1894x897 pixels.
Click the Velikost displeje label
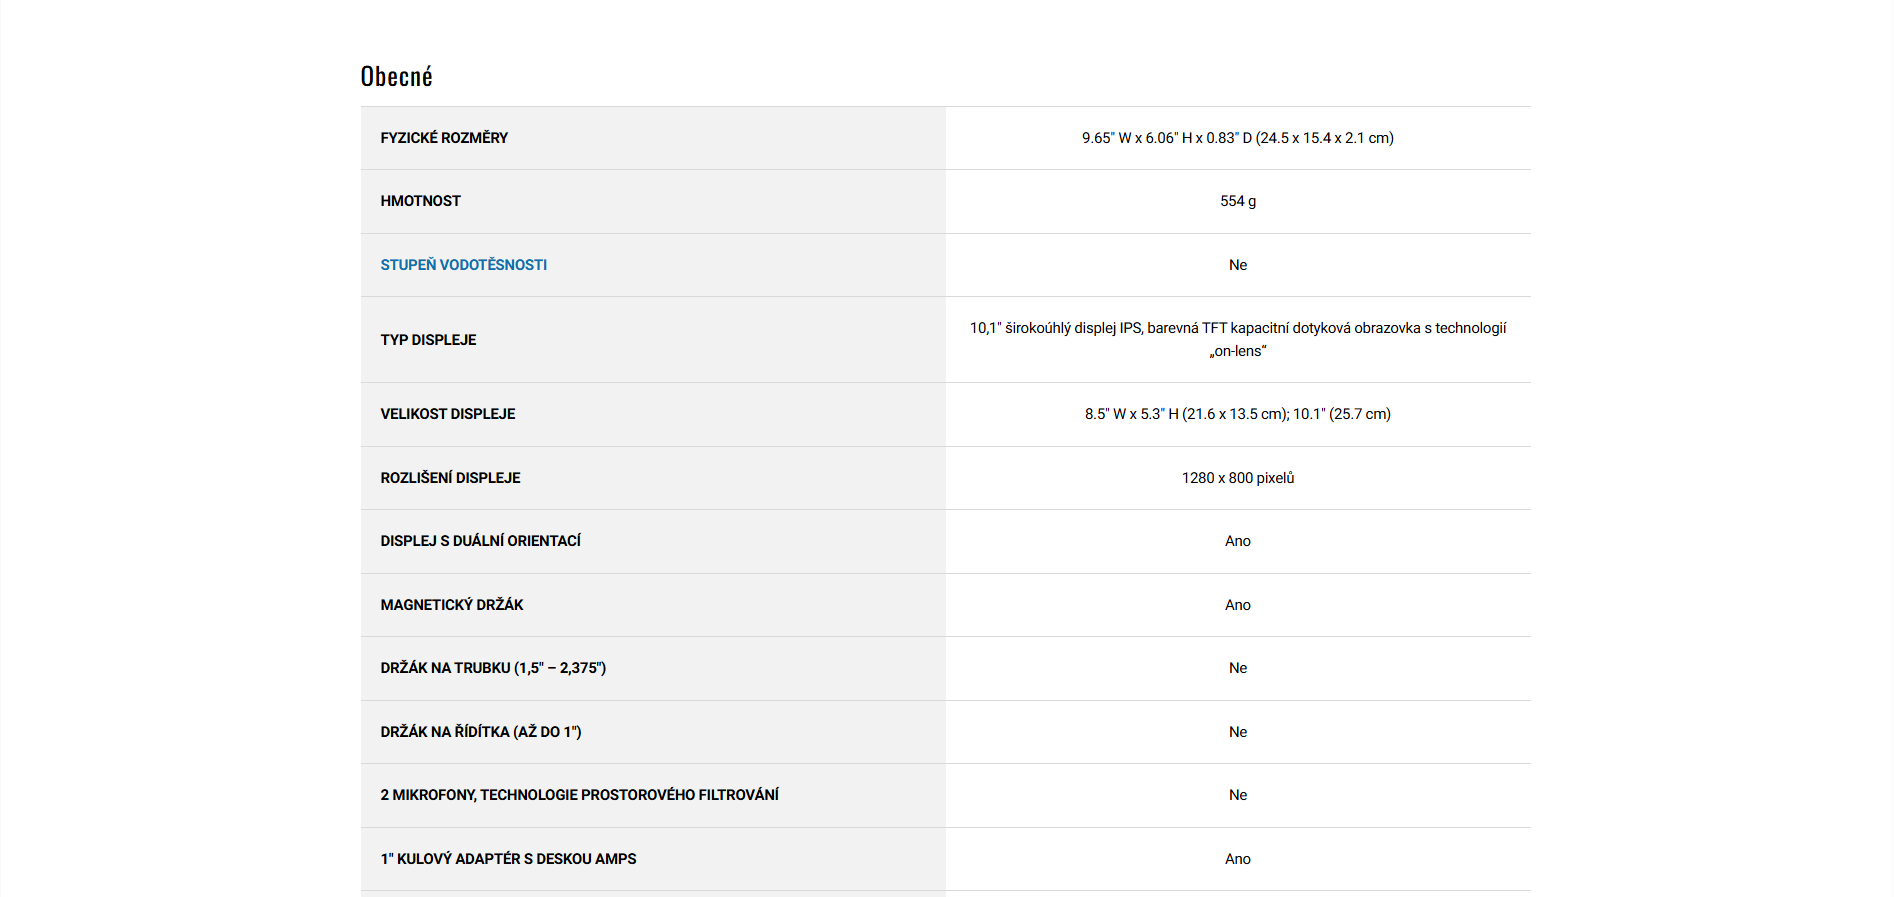(447, 414)
